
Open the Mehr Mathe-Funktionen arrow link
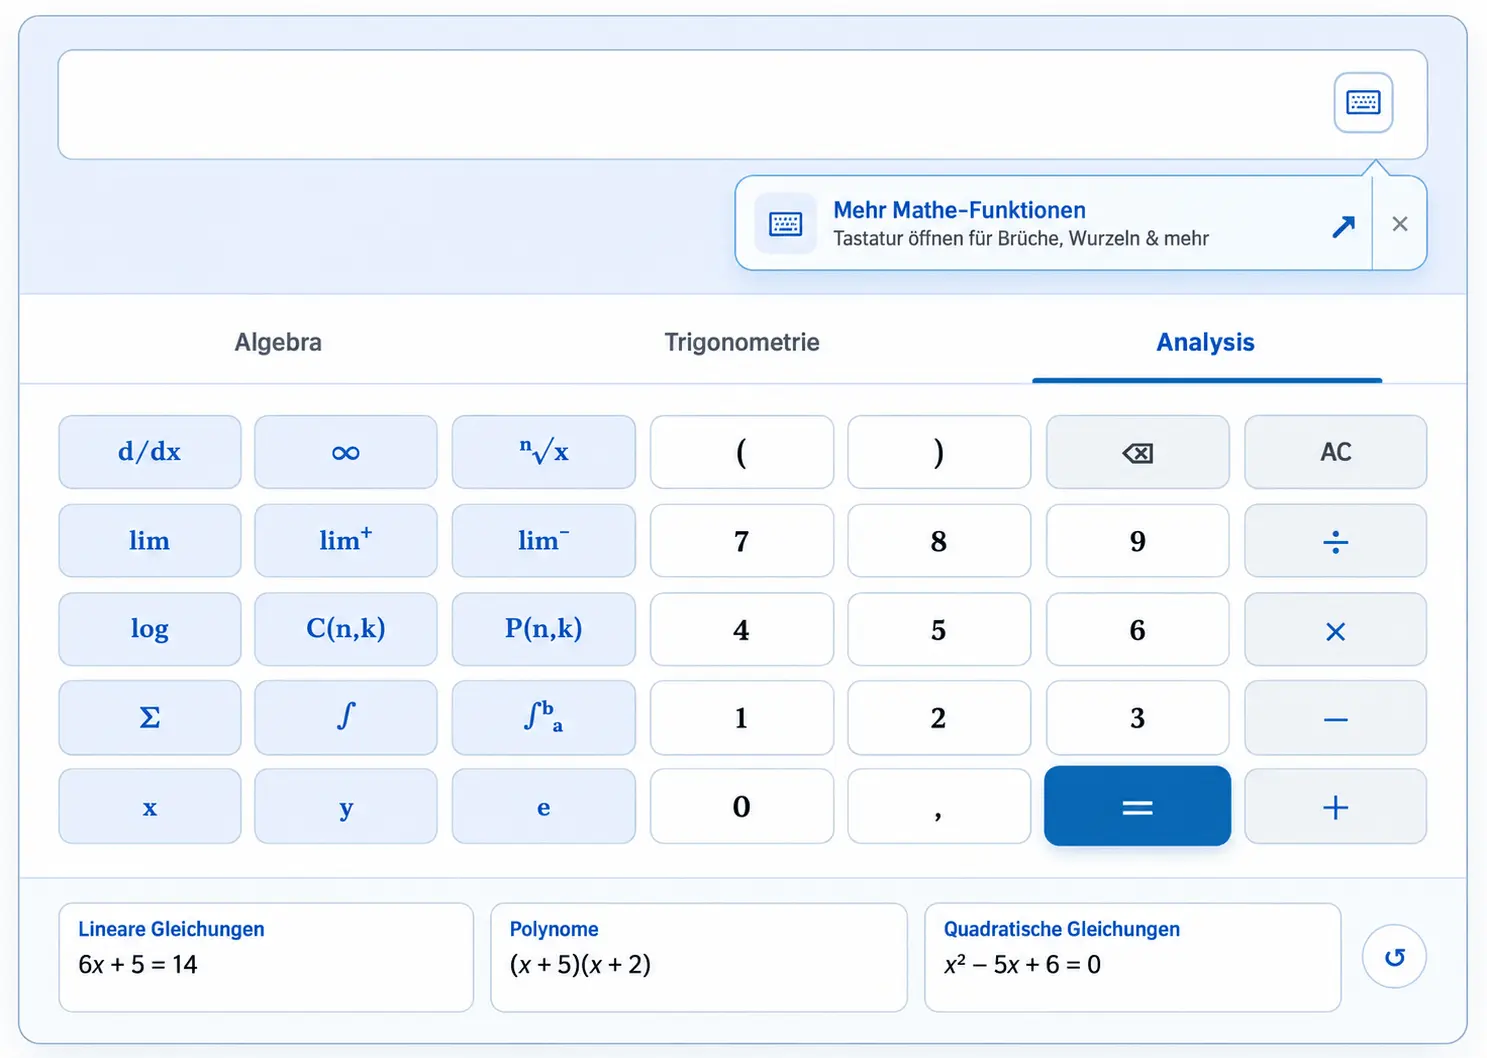click(x=1343, y=226)
